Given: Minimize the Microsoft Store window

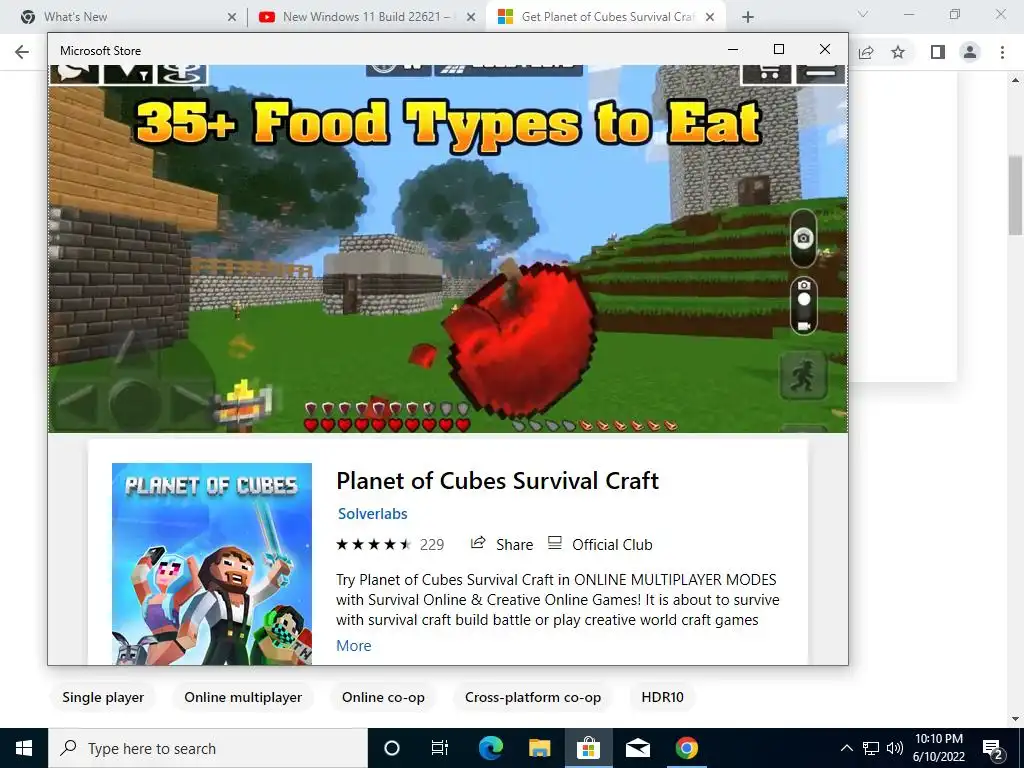Looking at the screenshot, I should coord(733,49).
